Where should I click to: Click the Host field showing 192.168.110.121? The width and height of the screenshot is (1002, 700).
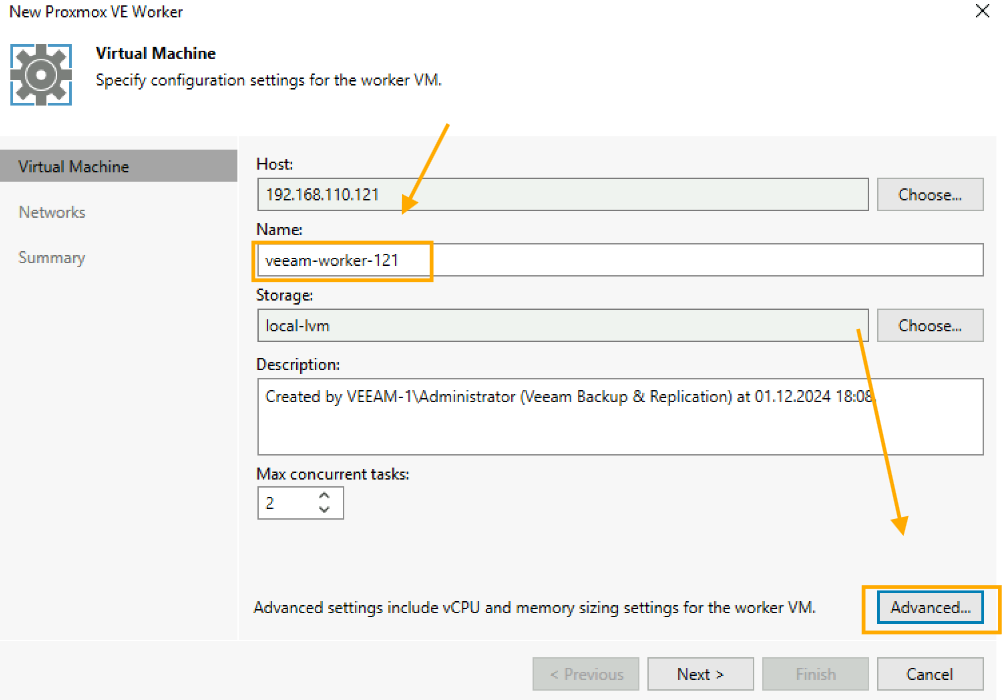click(562, 195)
